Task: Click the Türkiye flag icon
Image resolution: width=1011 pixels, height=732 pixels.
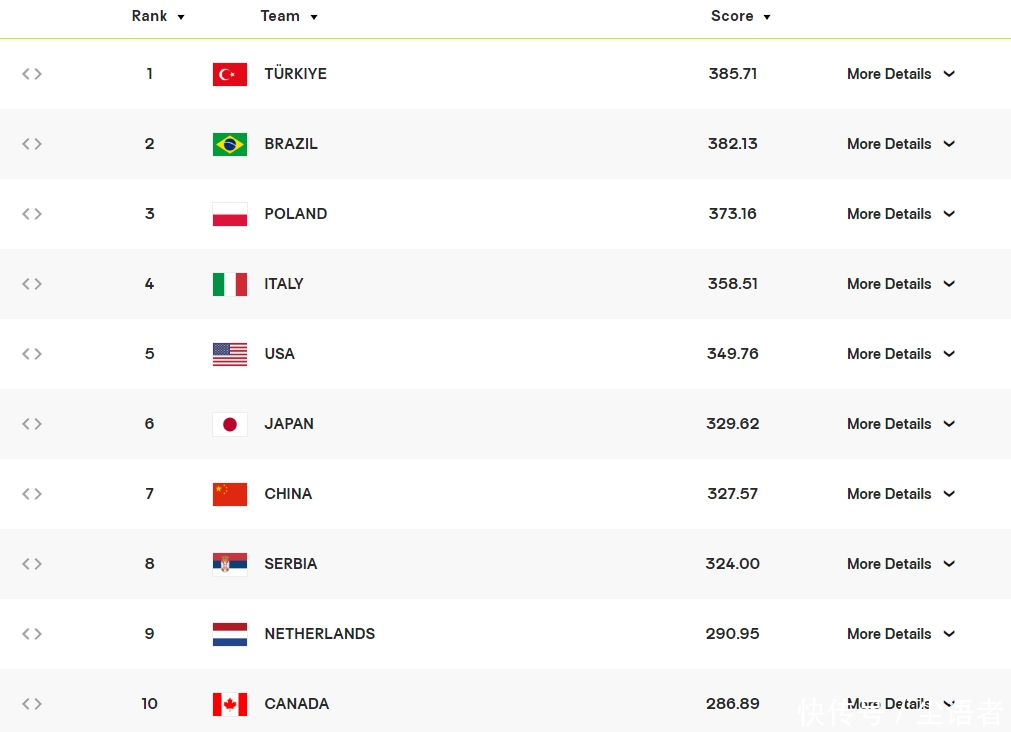Action: (230, 74)
